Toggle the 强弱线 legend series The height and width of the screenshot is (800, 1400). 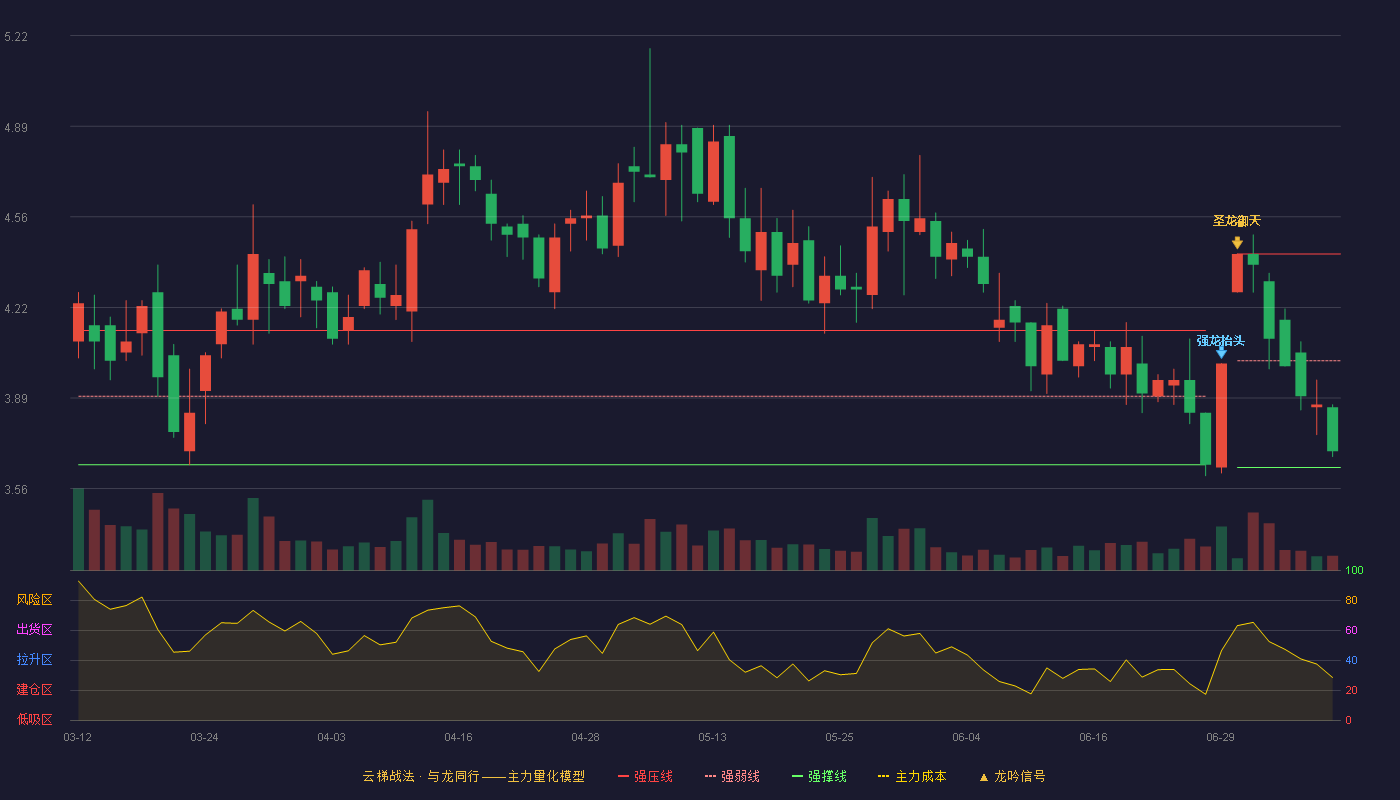pos(732,776)
